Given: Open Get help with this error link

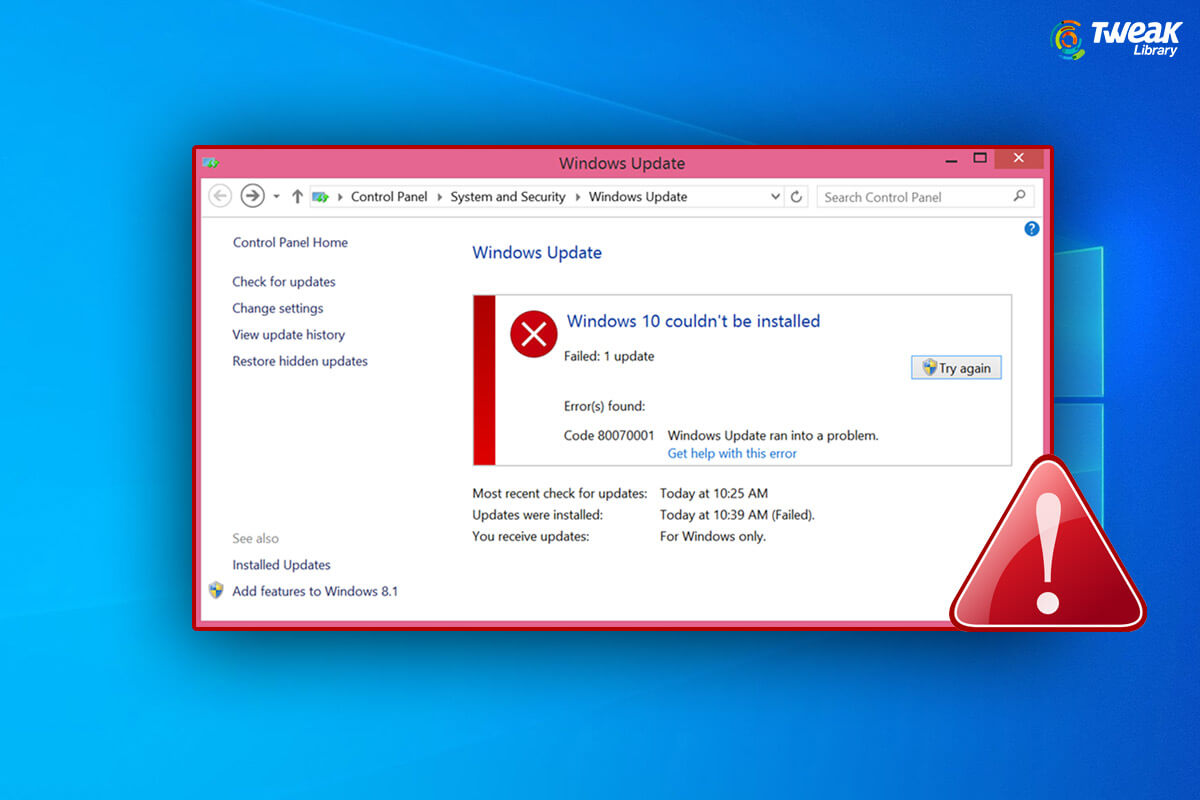Looking at the screenshot, I should pyautogui.click(x=732, y=453).
